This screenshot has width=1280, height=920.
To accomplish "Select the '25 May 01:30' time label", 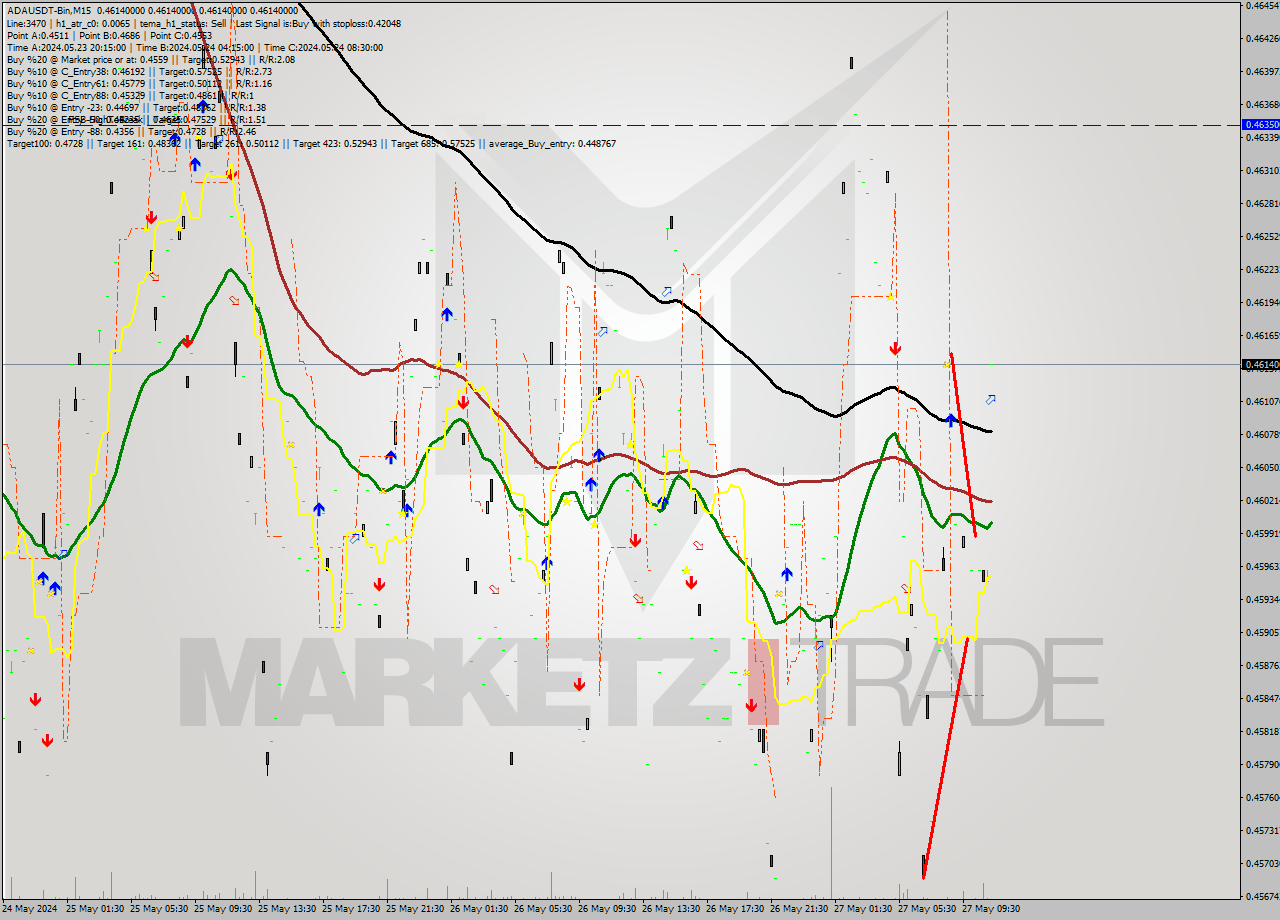I will point(94,909).
